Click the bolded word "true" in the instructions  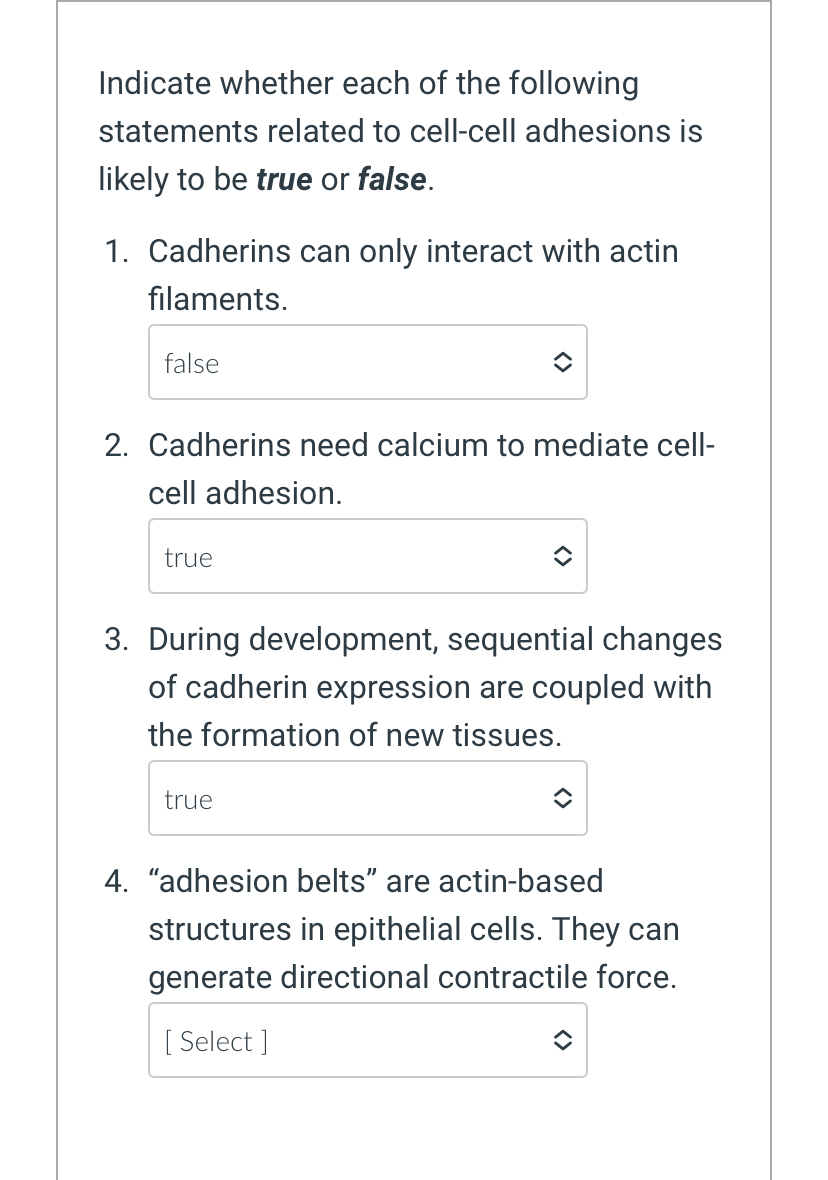pos(284,179)
